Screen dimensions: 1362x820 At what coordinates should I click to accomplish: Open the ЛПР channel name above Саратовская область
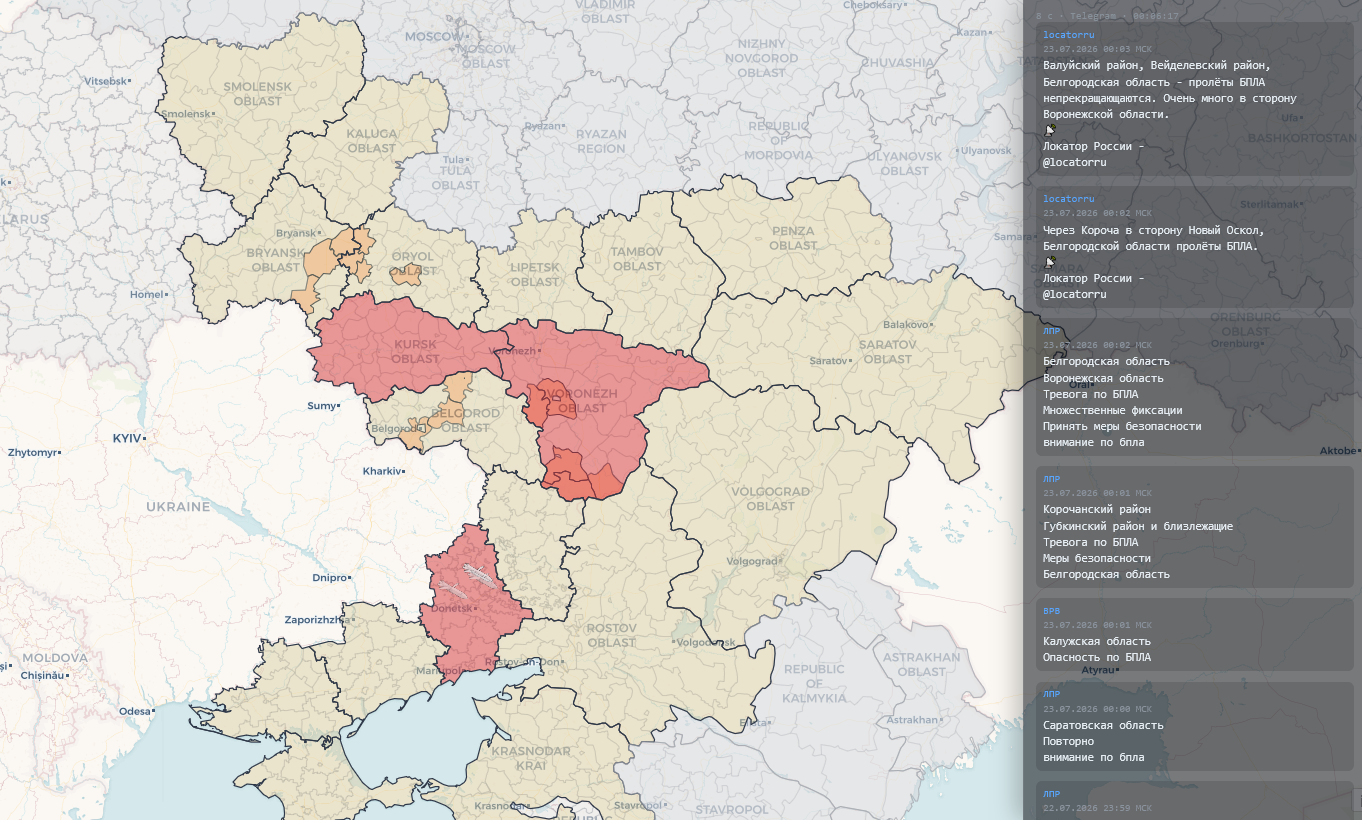click(1052, 694)
